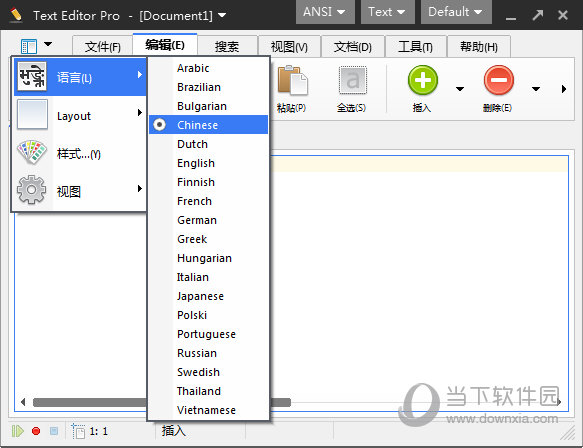Choose French language
The image size is (583, 448).
pos(208,201)
